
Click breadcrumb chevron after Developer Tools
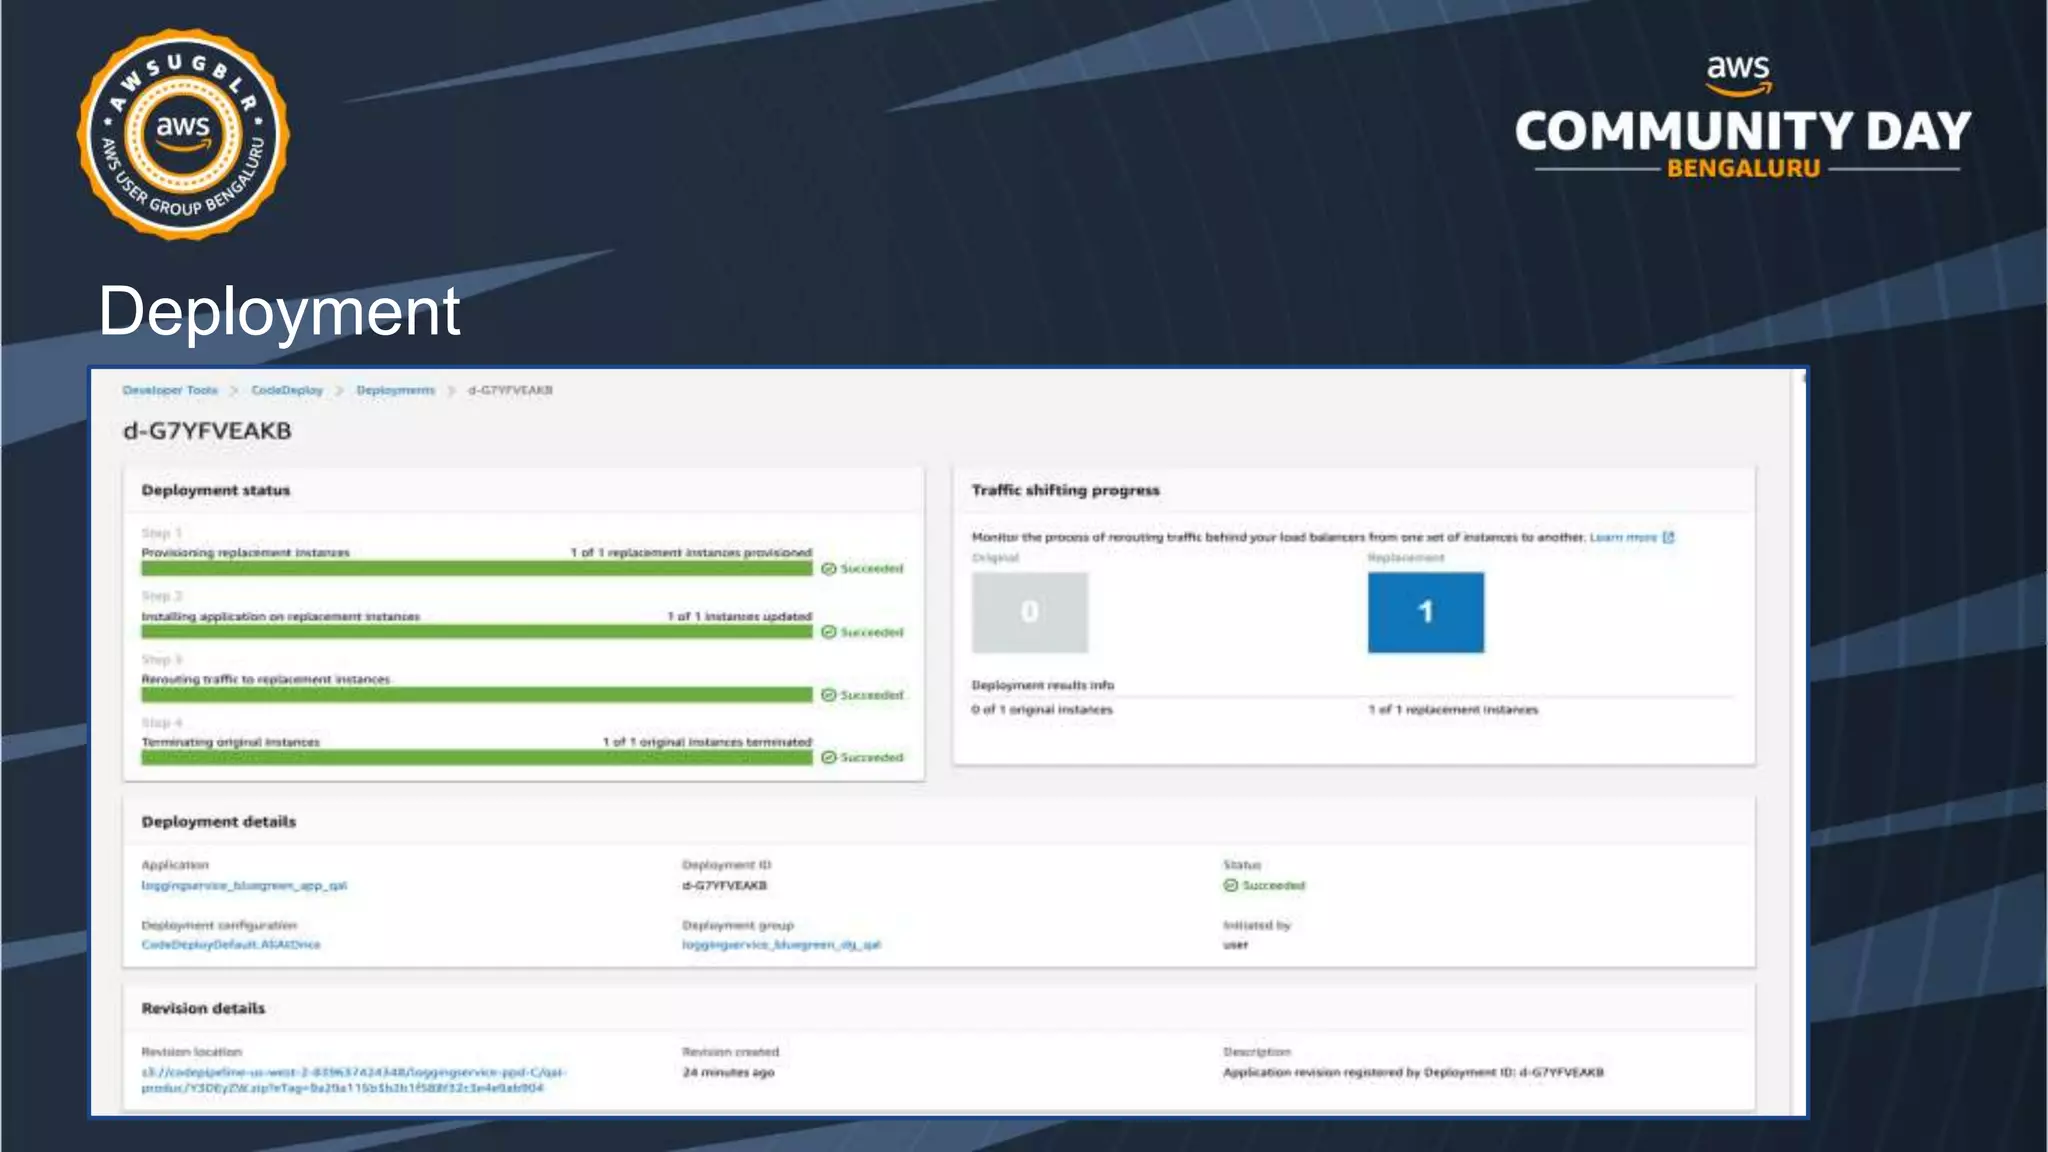[x=234, y=390]
